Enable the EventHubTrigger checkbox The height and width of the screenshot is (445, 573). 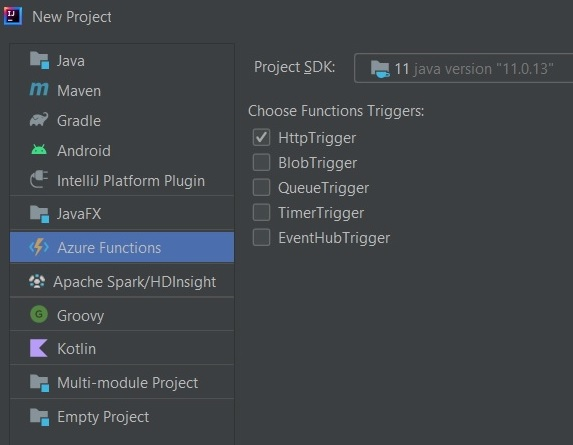[x=261, y=237]
